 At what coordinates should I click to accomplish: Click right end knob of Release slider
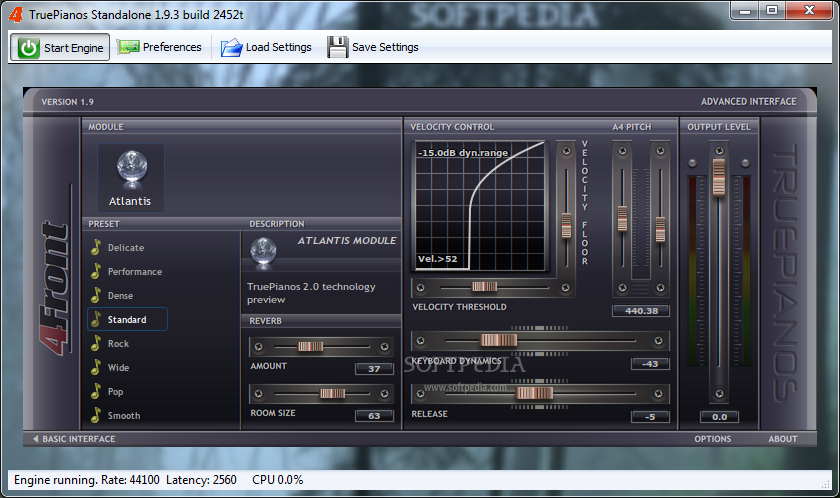coord(658,394)
